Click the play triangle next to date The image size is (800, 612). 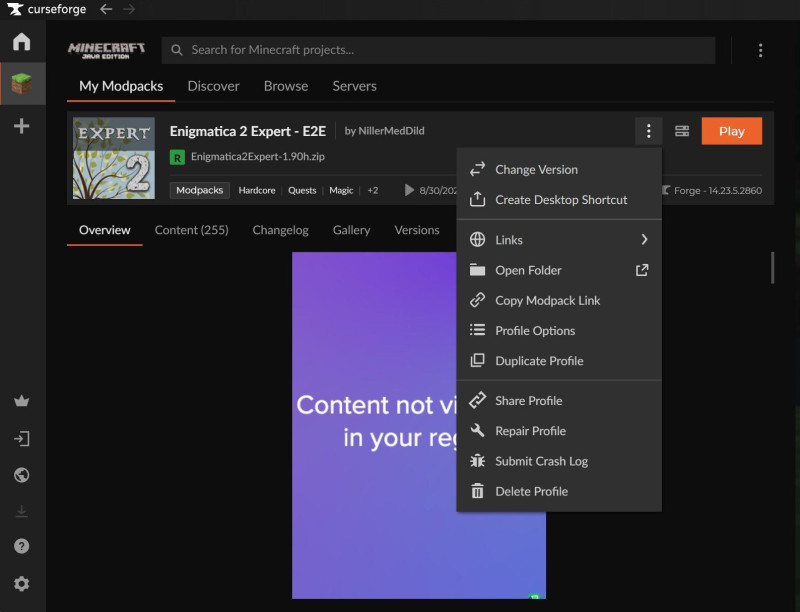(x=409, y=190)
